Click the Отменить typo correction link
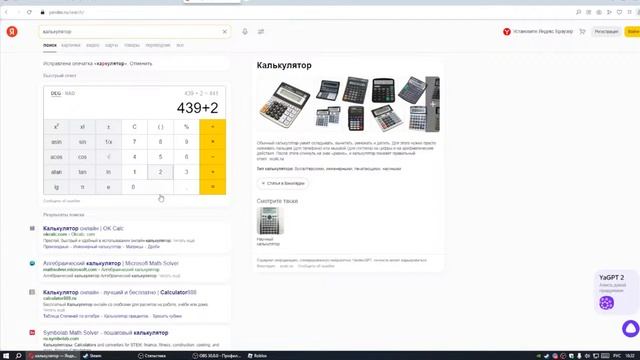Screen dimensions: 640x360 pos(141,64)
